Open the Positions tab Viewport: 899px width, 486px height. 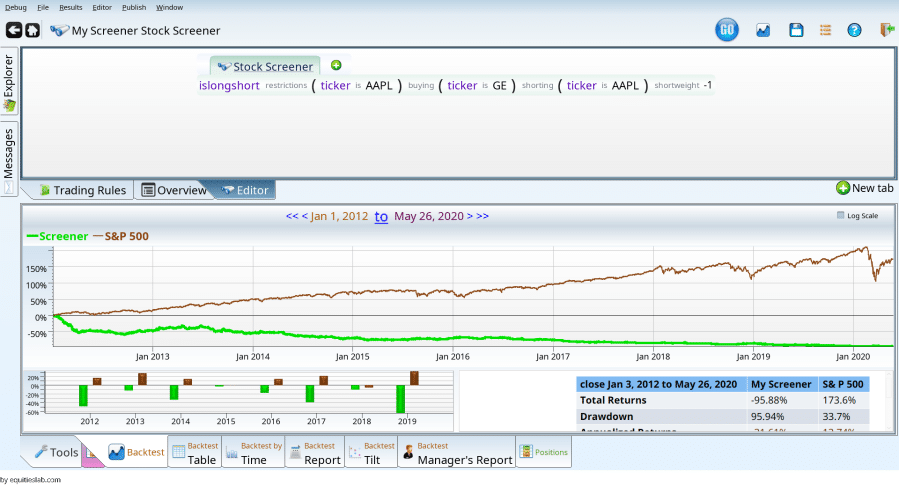pyautogui.click(x=544, y=452)
